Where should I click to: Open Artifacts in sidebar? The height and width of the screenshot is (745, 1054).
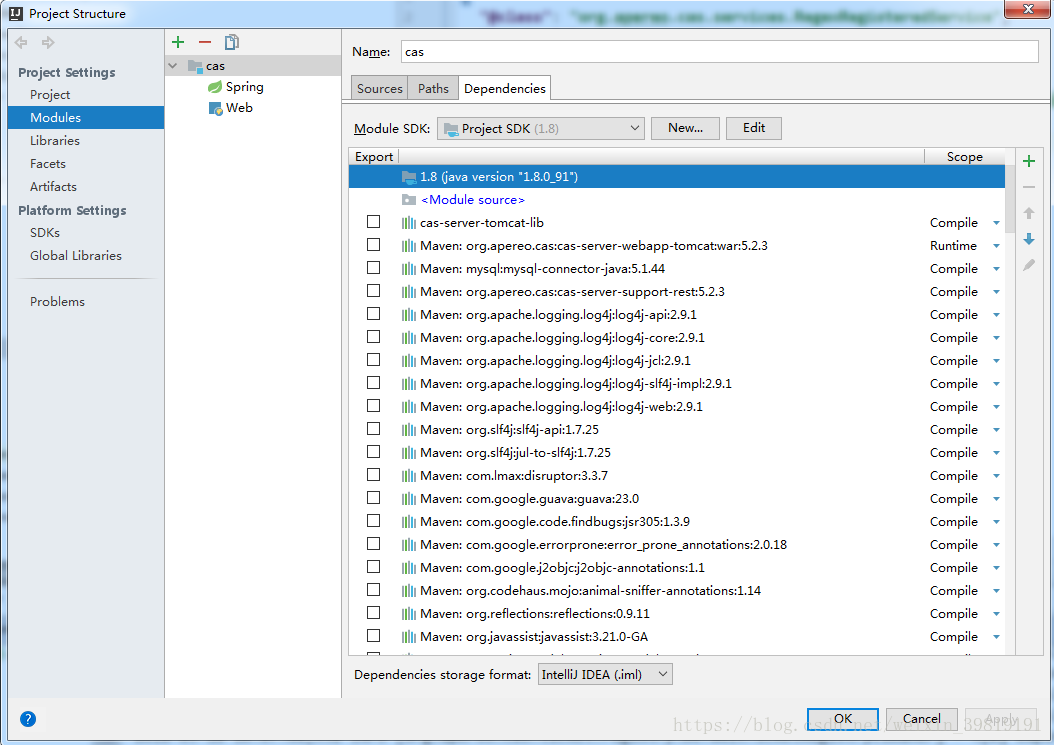coord(53,187)
